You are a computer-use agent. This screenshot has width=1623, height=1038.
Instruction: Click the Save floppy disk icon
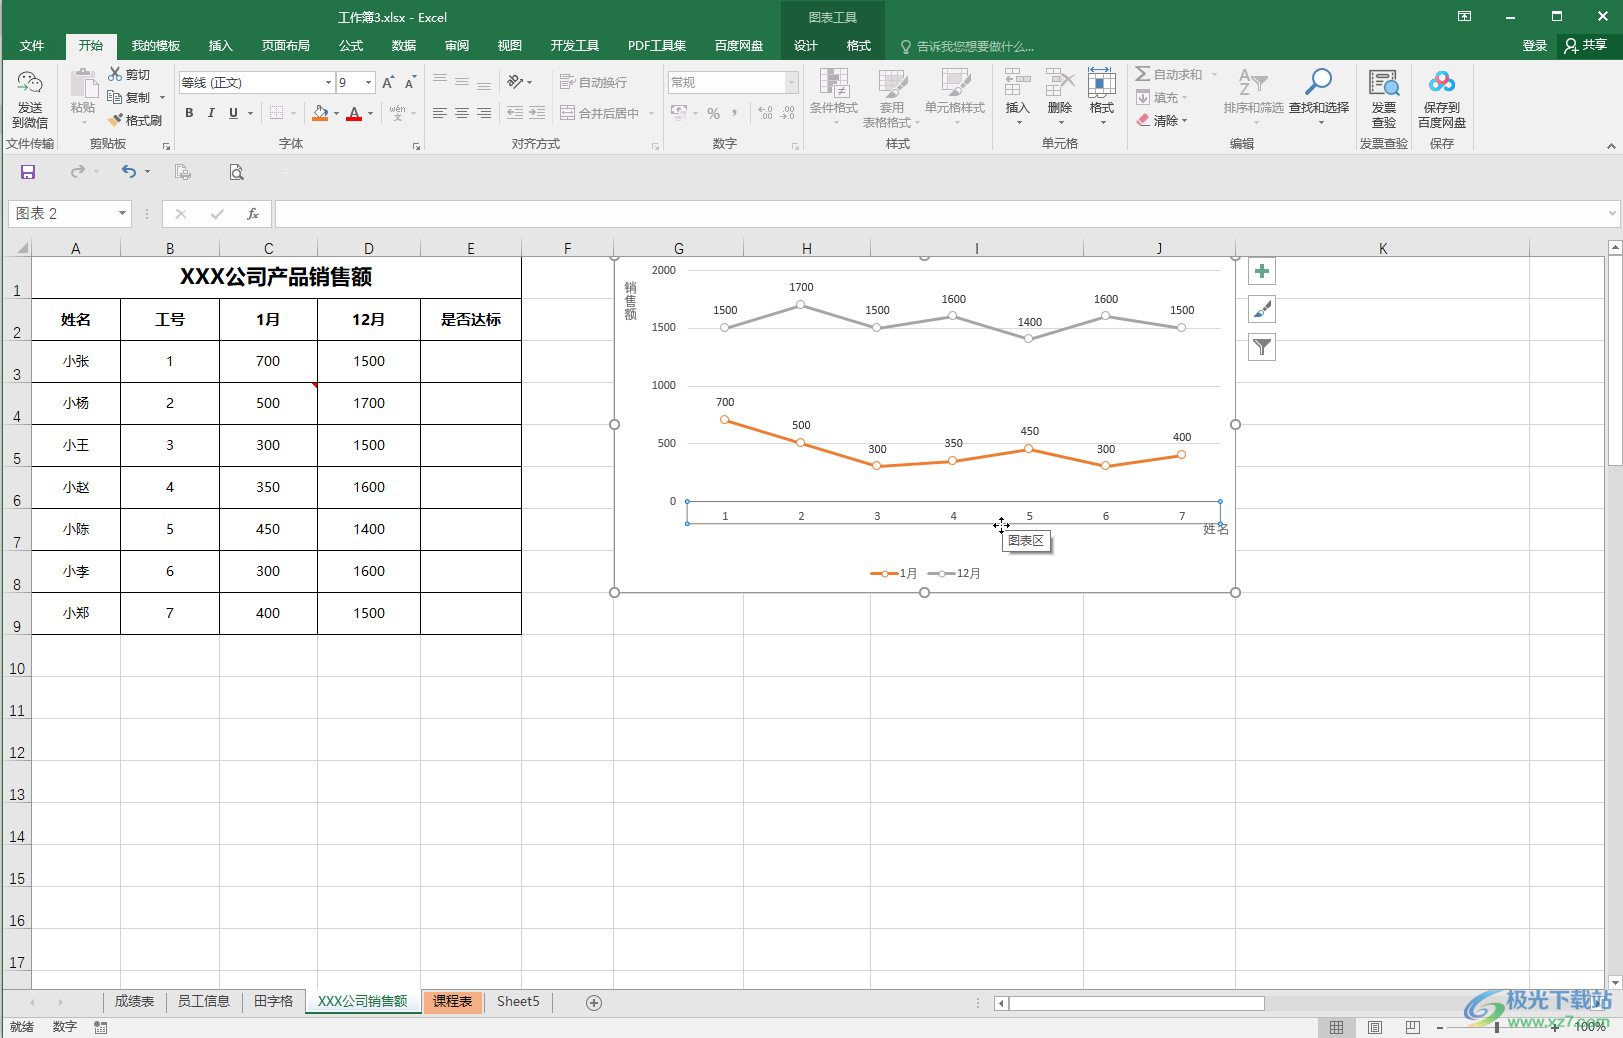[28, 172]
